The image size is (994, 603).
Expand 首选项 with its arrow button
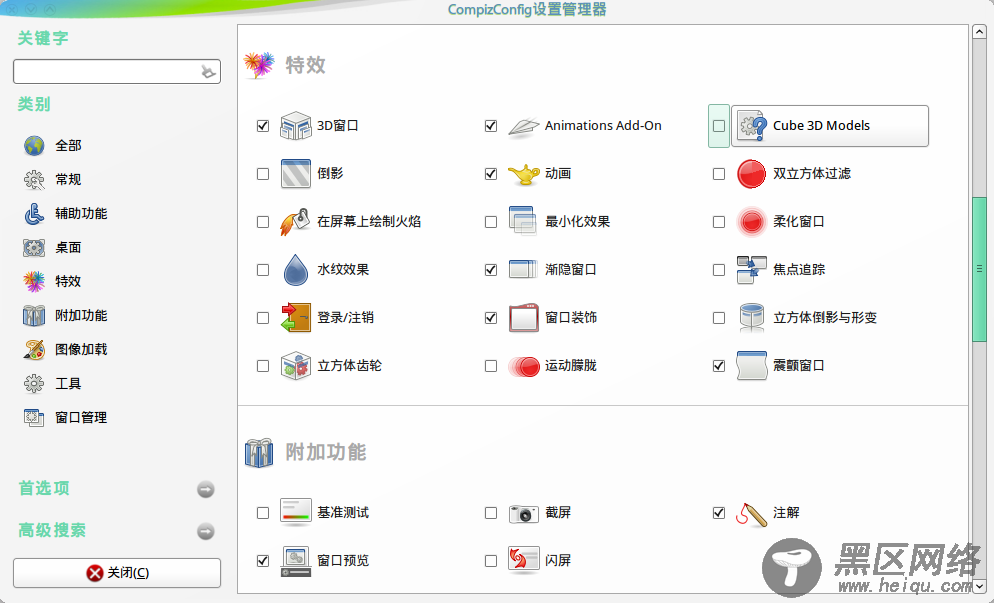point(205,490)
